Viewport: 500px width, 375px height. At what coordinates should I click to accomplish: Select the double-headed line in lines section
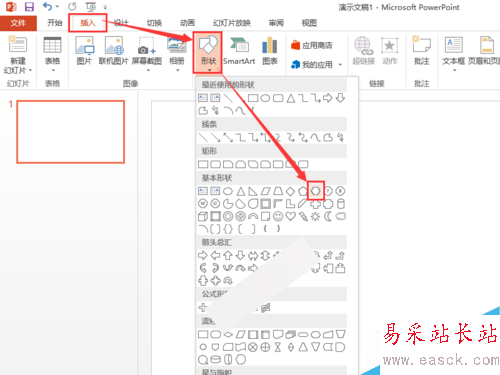coord(228,137)
